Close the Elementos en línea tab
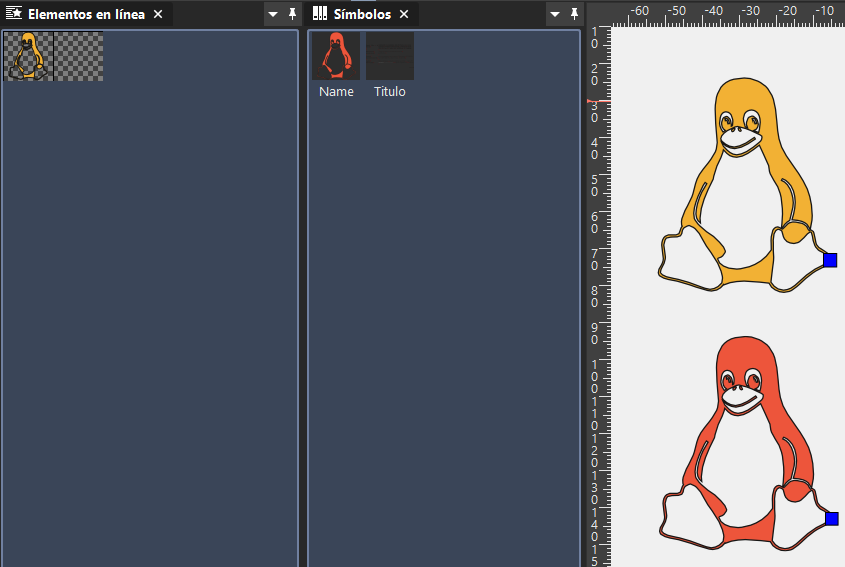 pyautogui.click(x=158, y=15)
